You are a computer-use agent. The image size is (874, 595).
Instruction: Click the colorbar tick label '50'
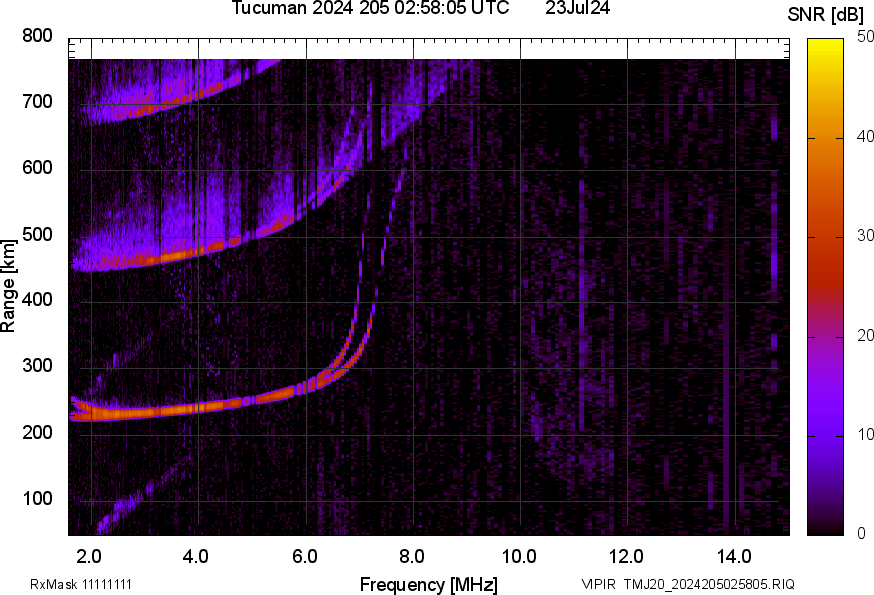pos(865,37)
